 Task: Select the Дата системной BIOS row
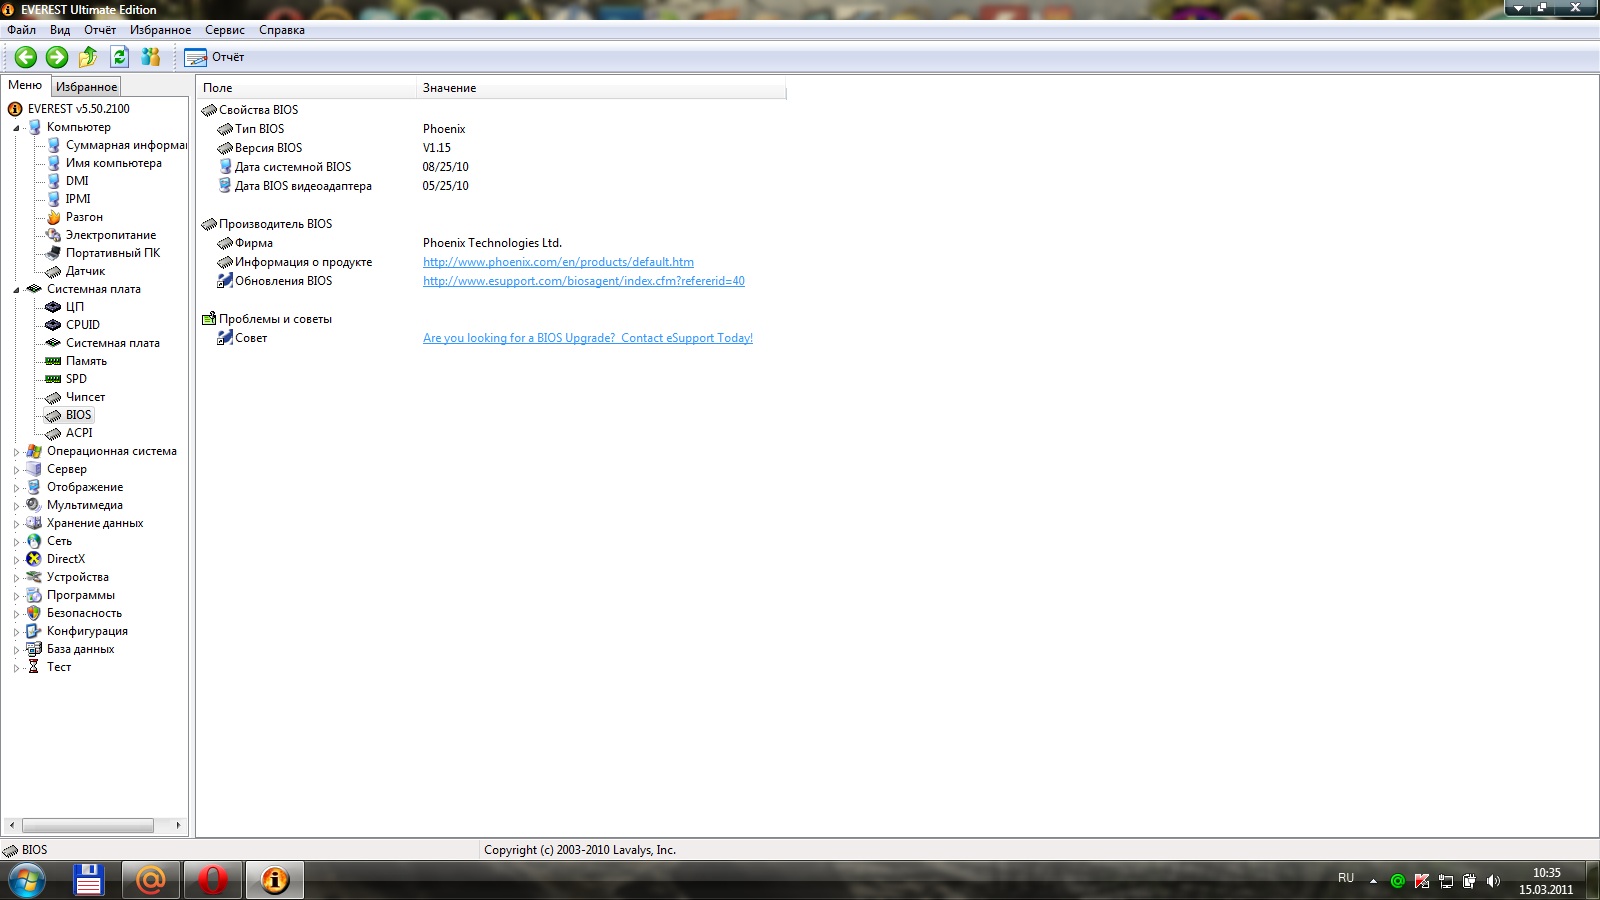coord(492,167)
